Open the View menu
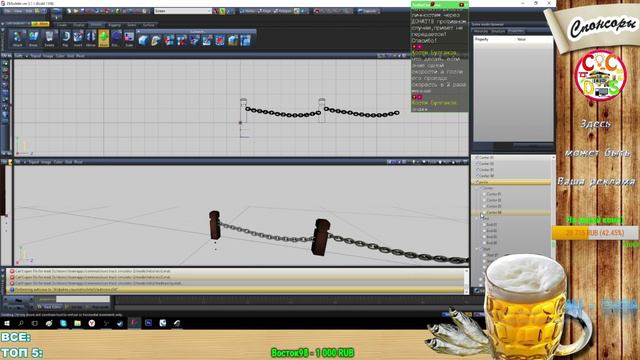Viewport: 640px width, 360px height. [18, 11]
